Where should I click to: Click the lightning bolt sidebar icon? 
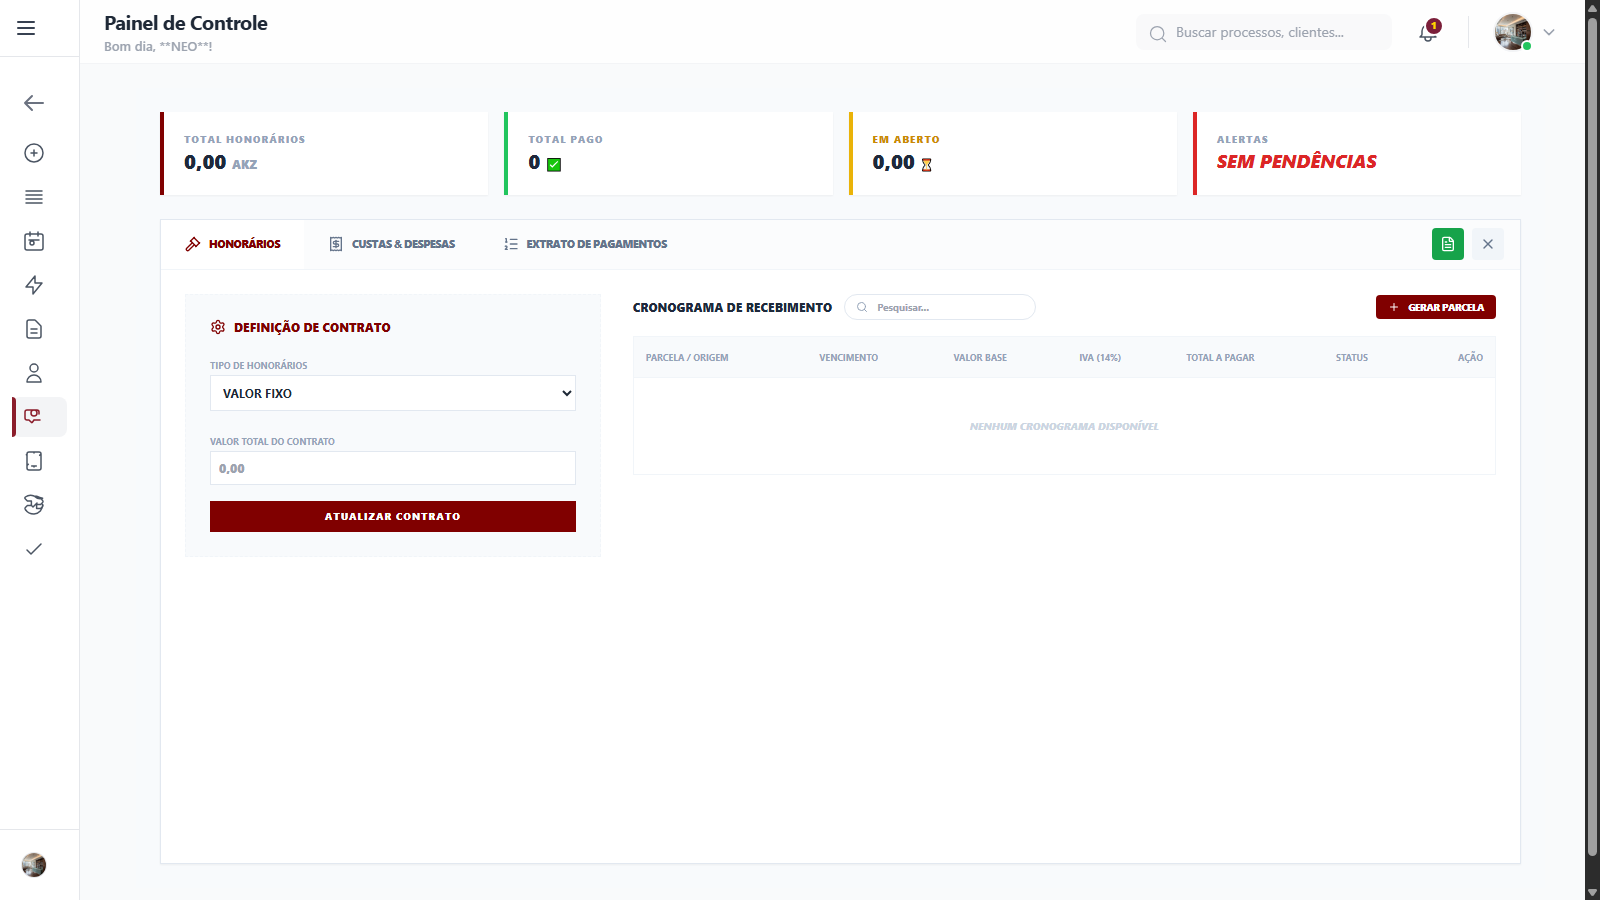(x=34, y=285)
